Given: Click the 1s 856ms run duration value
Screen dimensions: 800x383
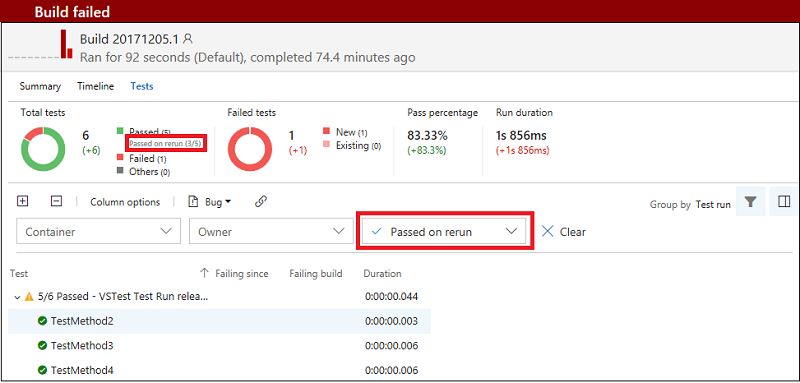Looking at the screenshot, I should click(521, 136).
